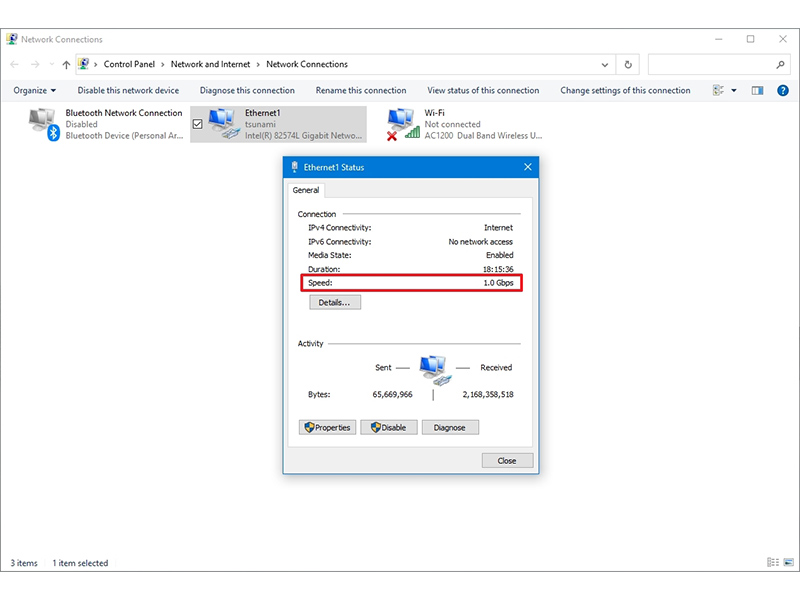Navigate to Network and Internet breadcrumb
The height and width of the screenshot is (600, 800).
pyautogui.click(x=210, y=64)
